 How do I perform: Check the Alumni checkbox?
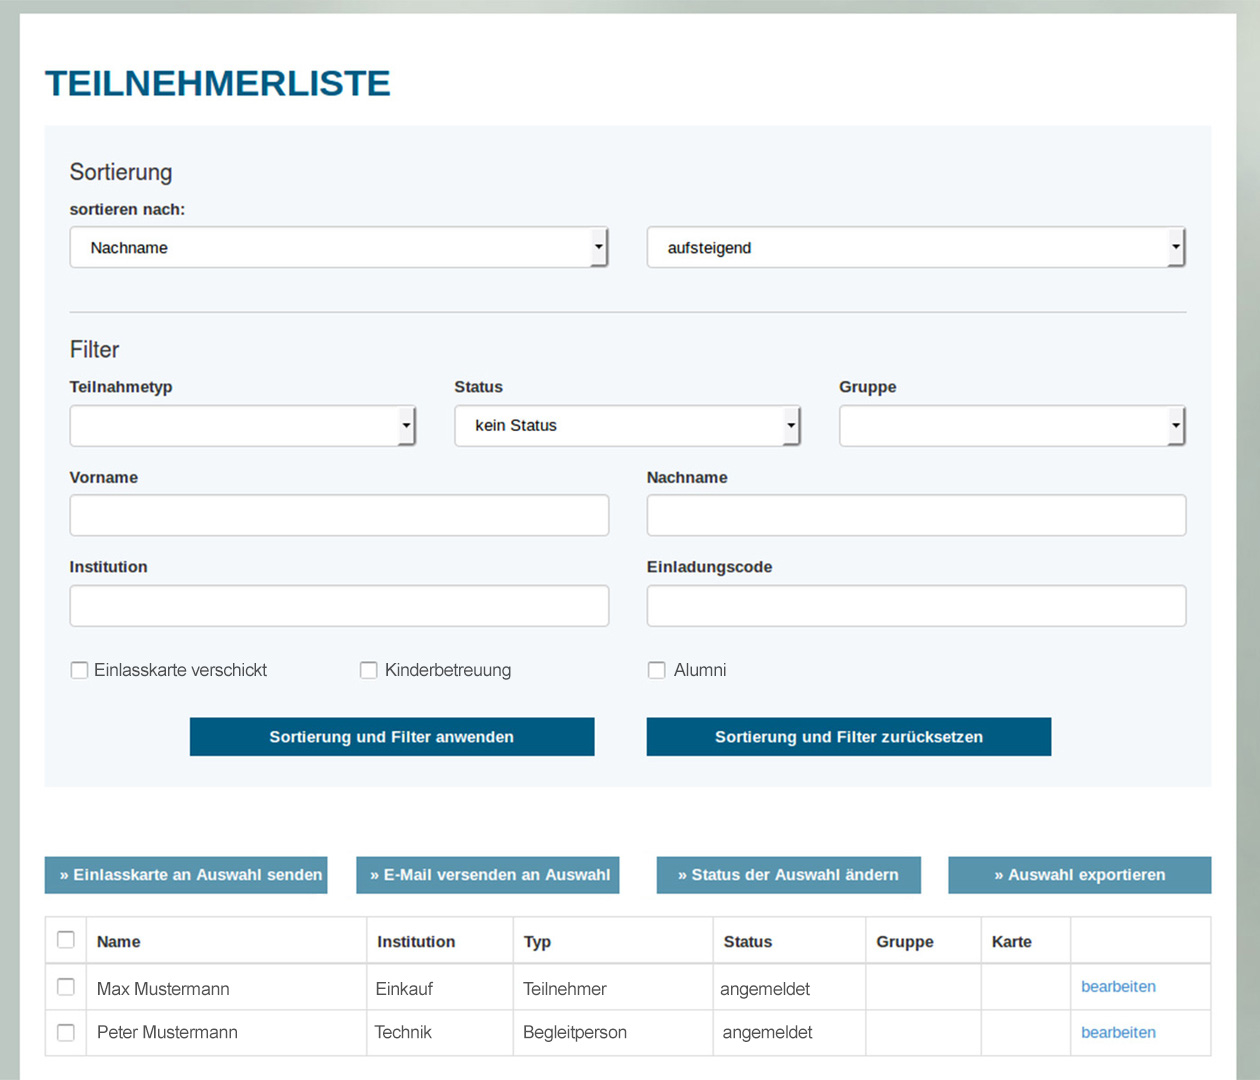pos(657,670)
